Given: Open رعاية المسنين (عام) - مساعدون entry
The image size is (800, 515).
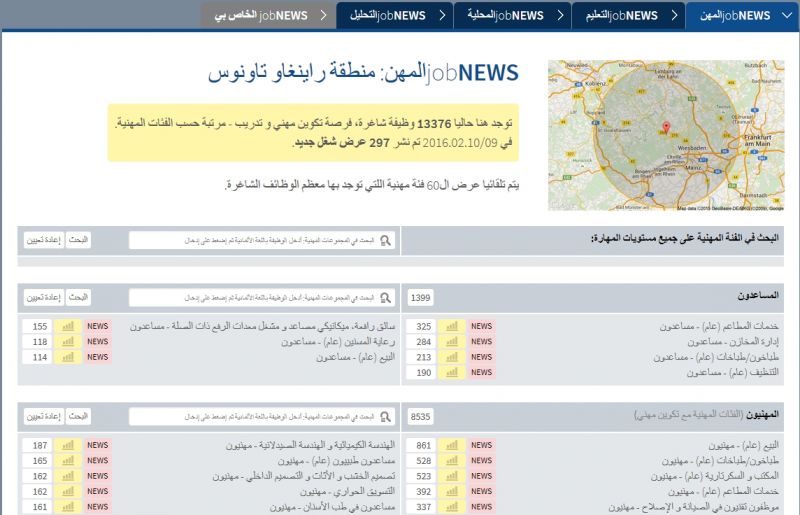Looking at the screenshot, I should coord(338,341).
